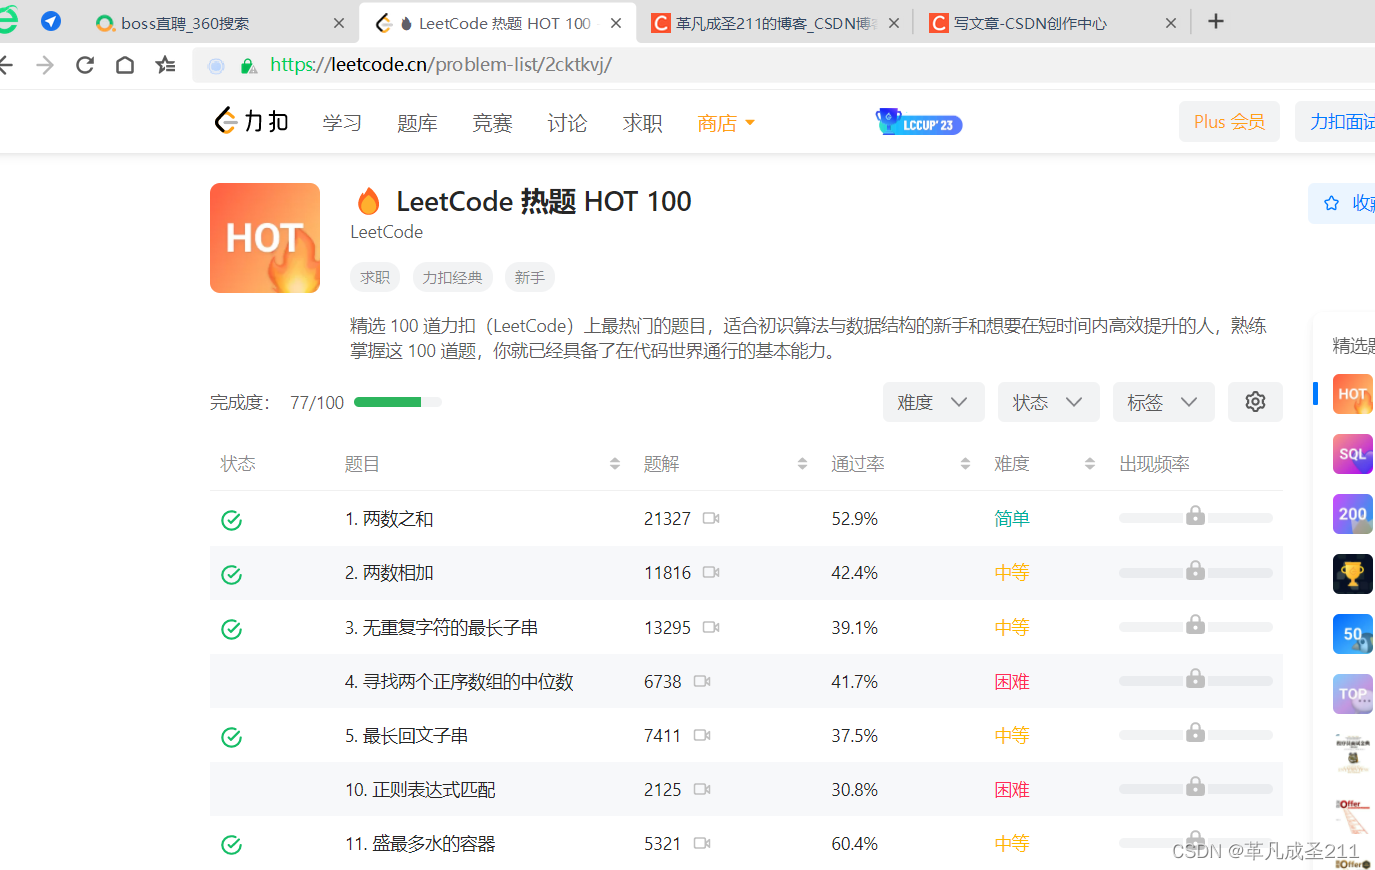The image size is (1375, 870).
Task: Click the solved checkmark for 两数相加
Action: click(x=231, y=575)
